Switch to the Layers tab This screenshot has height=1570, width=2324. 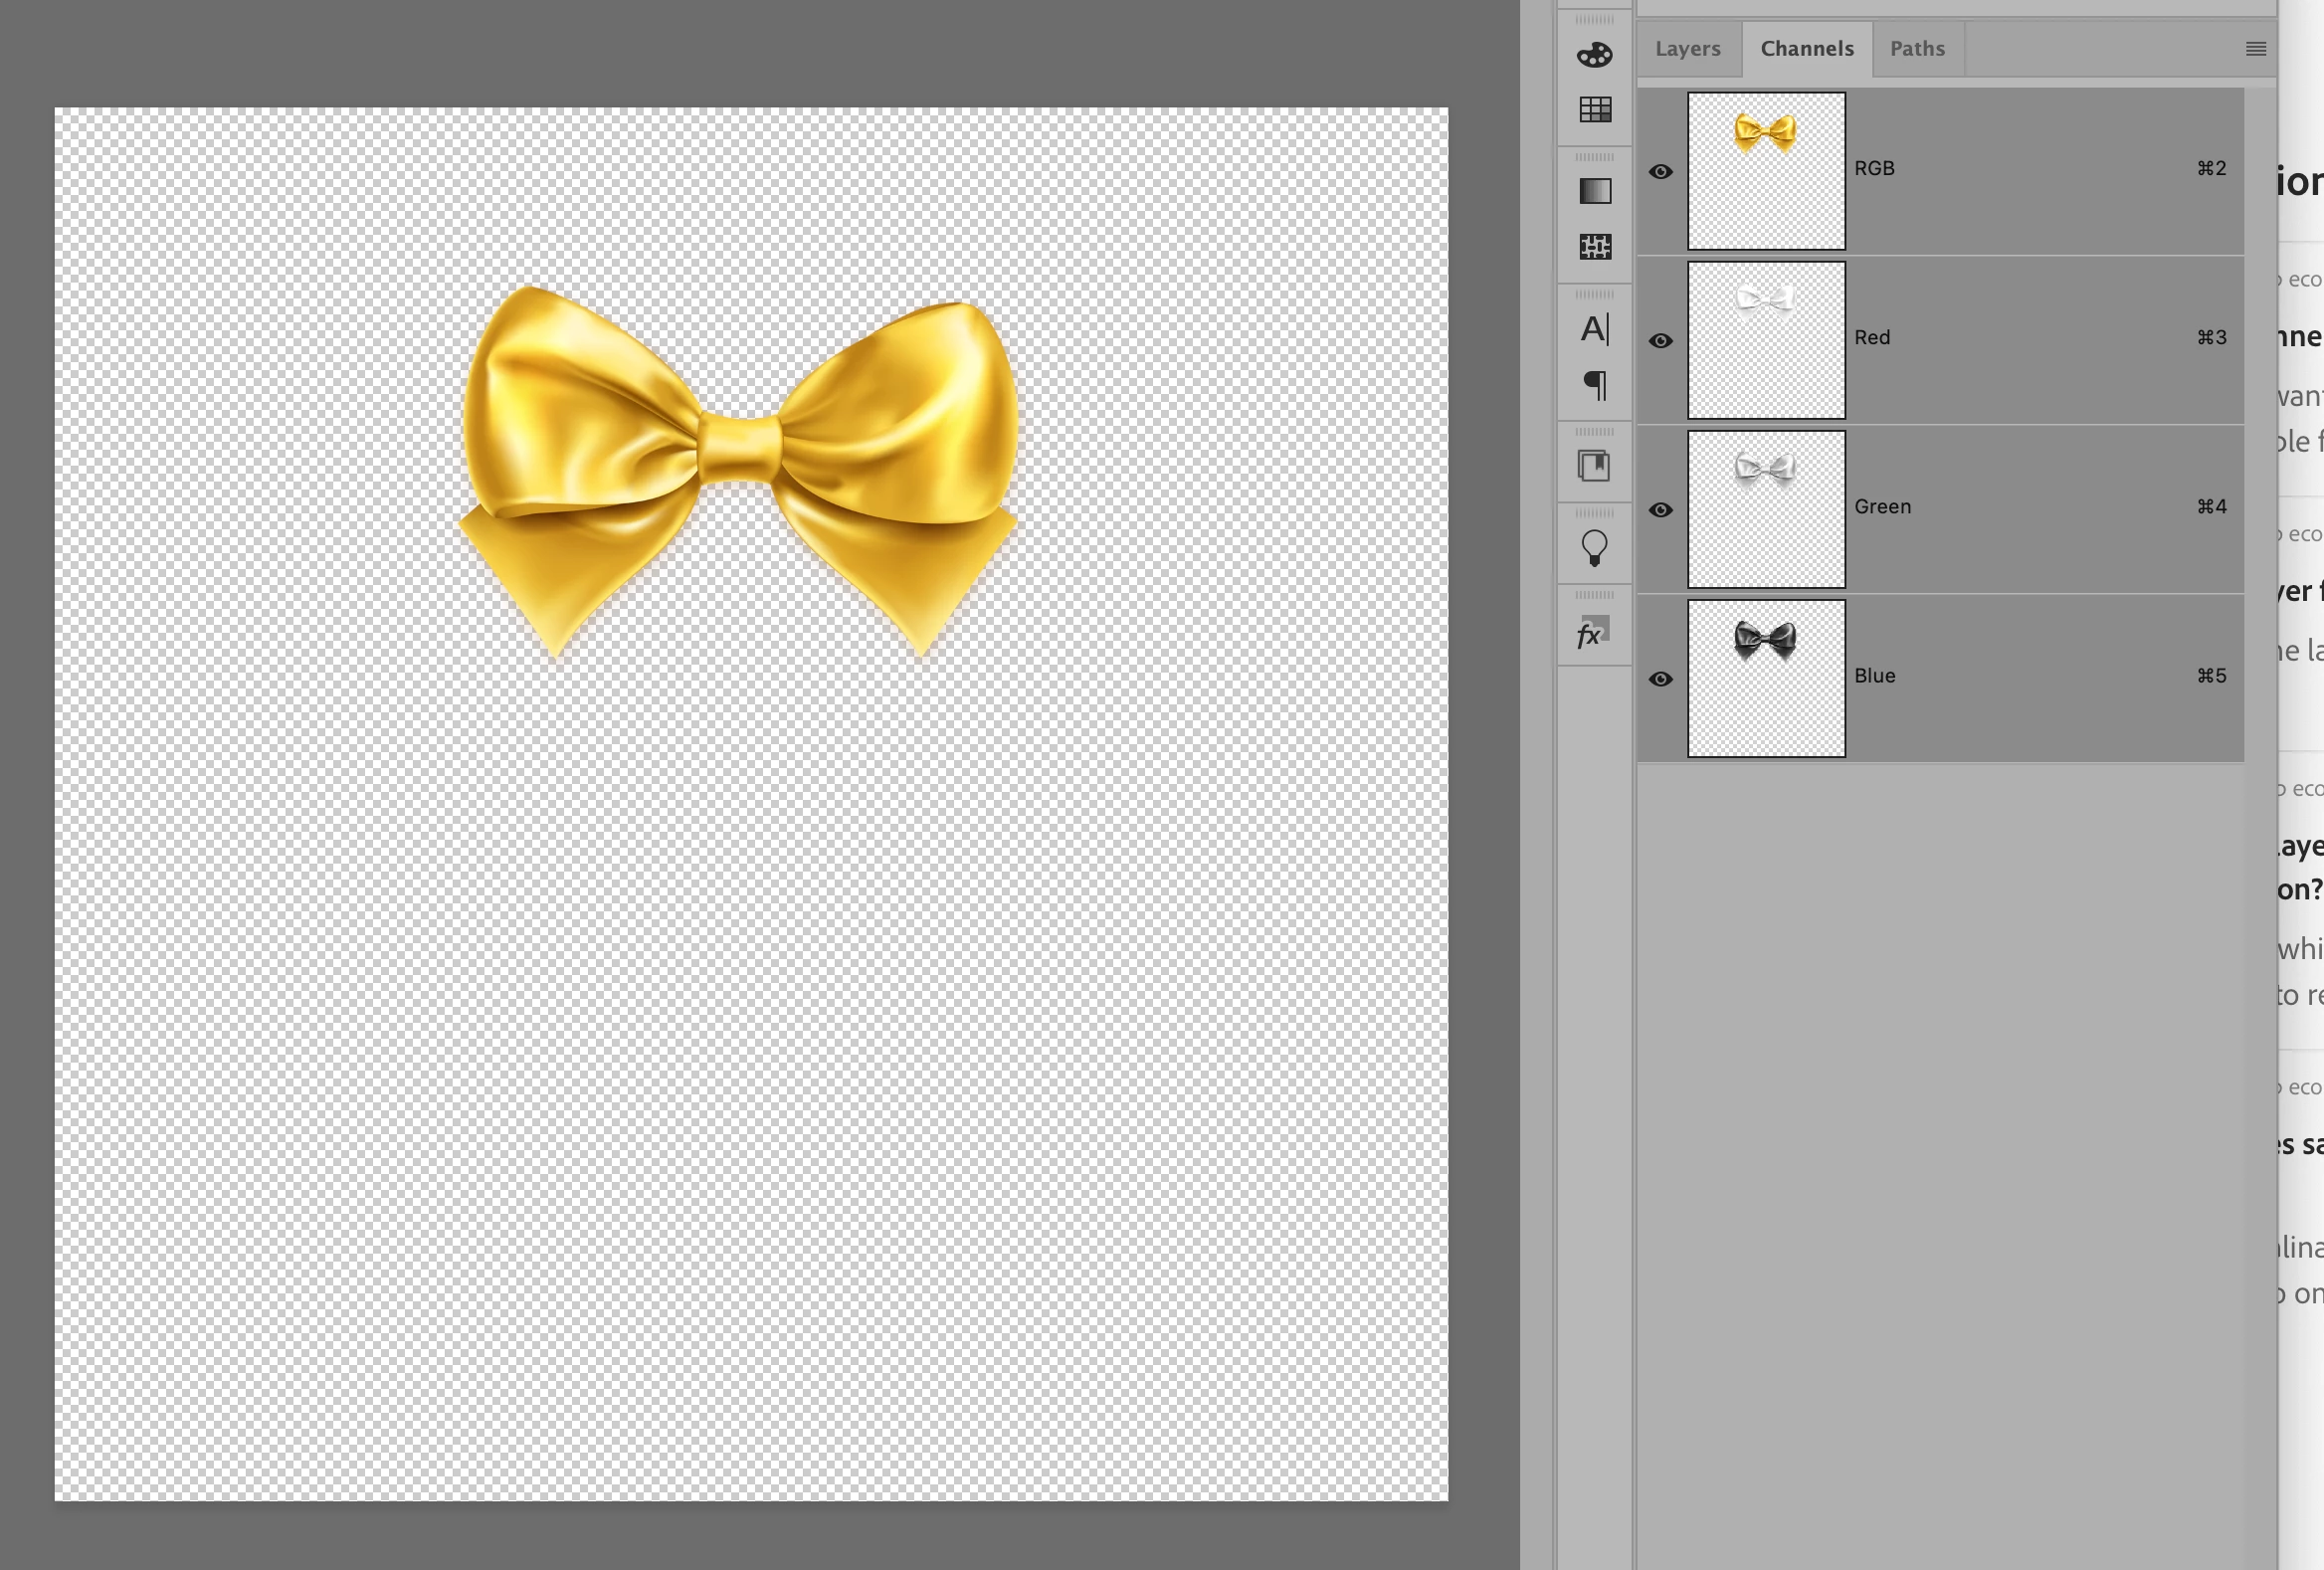click(x=1687, y=49)
